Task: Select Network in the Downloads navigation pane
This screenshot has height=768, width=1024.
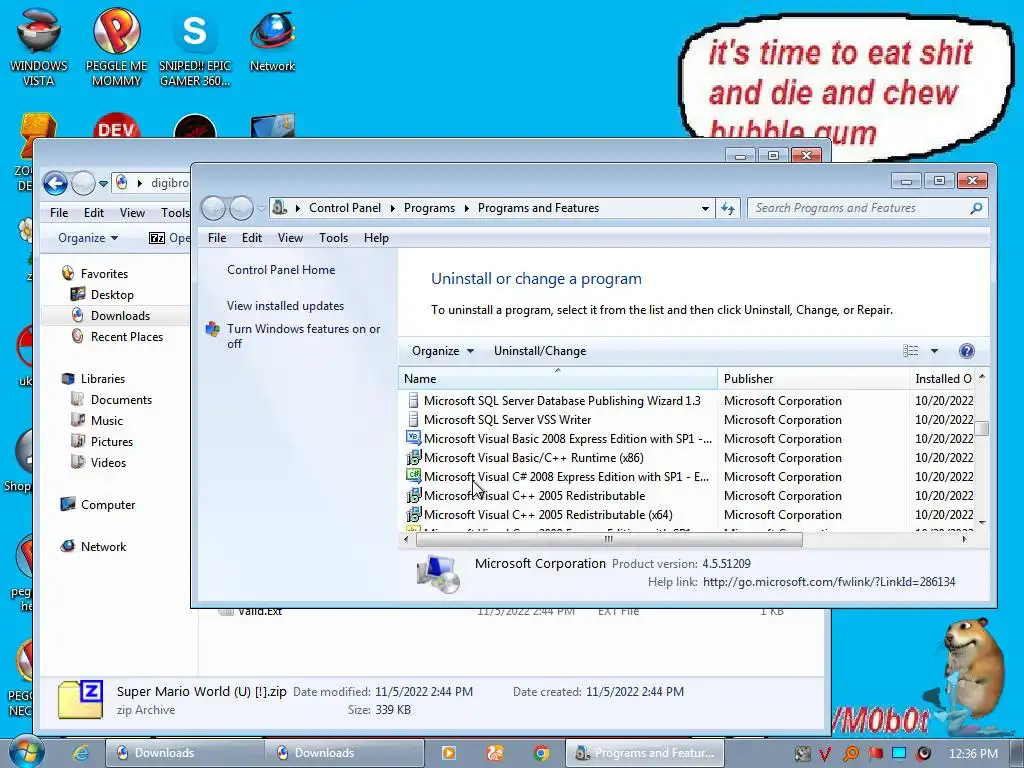Action: point(103,547)
